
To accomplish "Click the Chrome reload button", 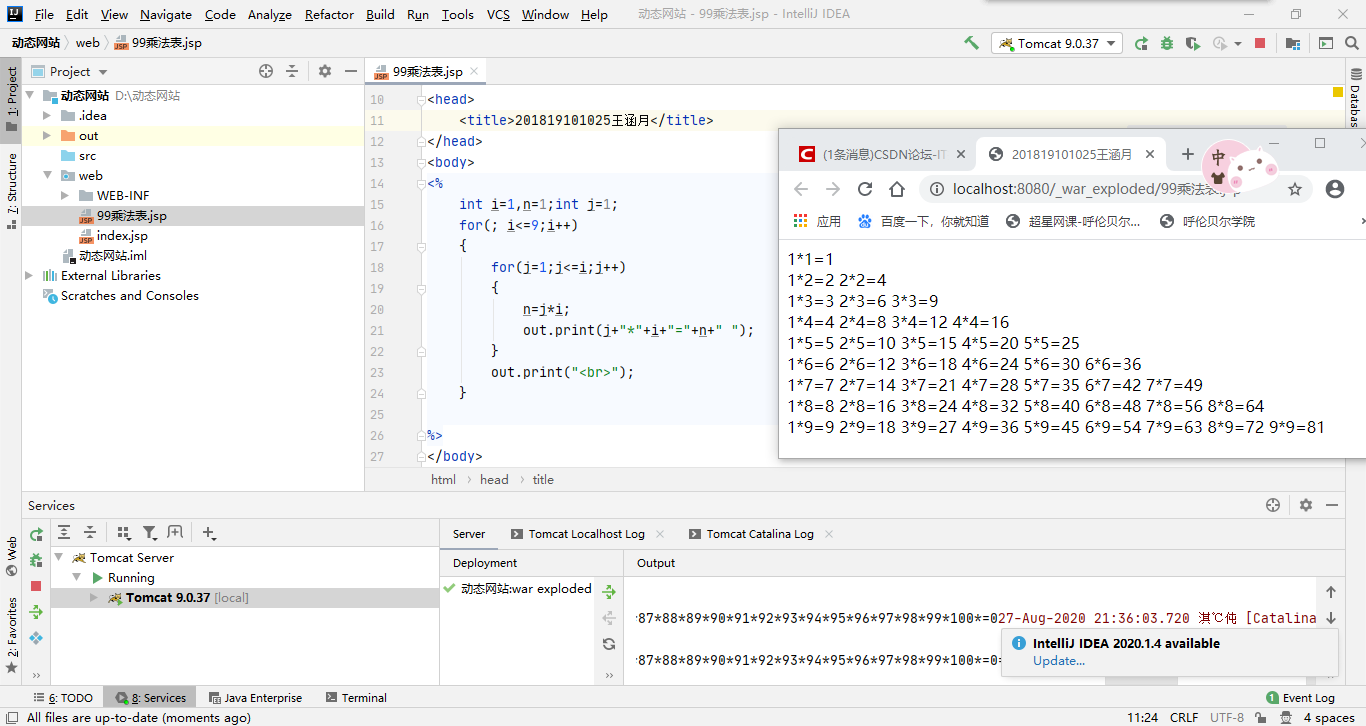I will point(865,189).
